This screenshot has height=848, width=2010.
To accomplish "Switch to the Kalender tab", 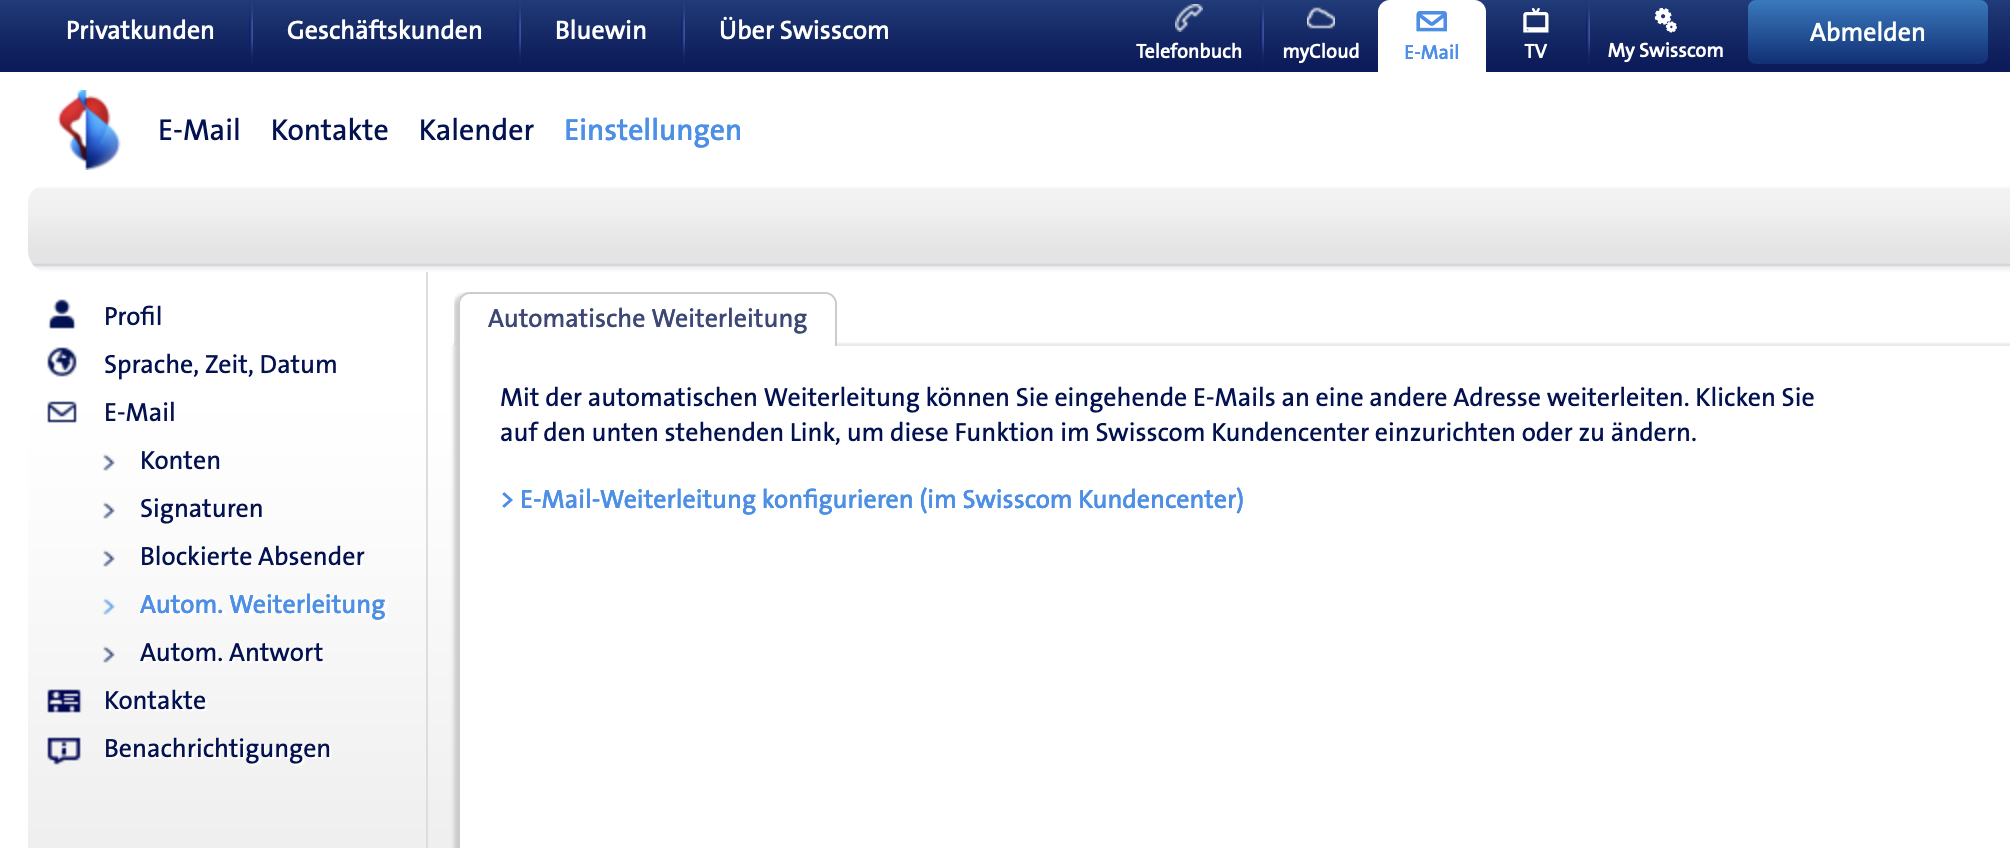I will tap(476, 130).
